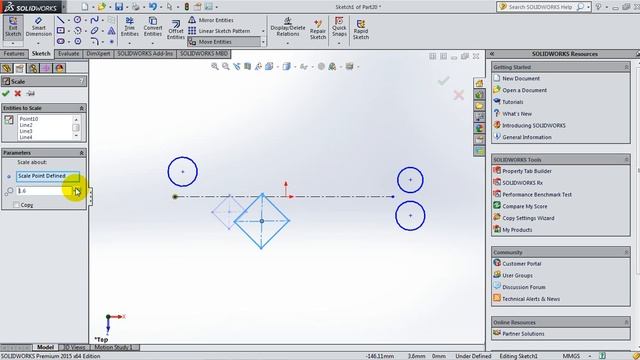Tick the Copy checkbox

[x=16, y=205]
